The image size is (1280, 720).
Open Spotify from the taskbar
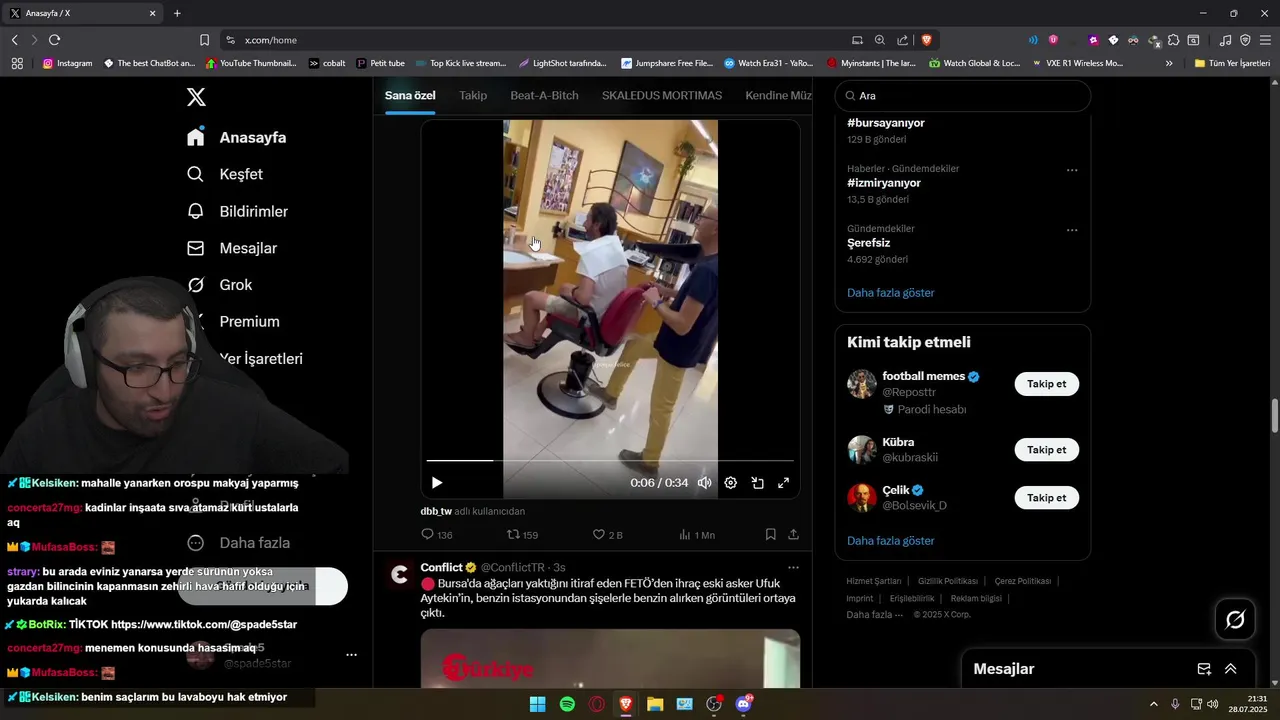pos(567,704)
